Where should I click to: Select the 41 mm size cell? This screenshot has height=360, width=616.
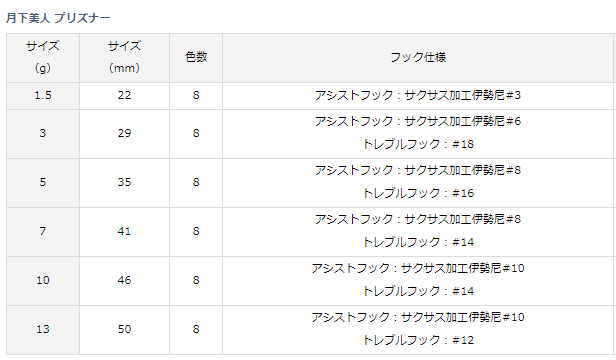[x=124, y=232]
